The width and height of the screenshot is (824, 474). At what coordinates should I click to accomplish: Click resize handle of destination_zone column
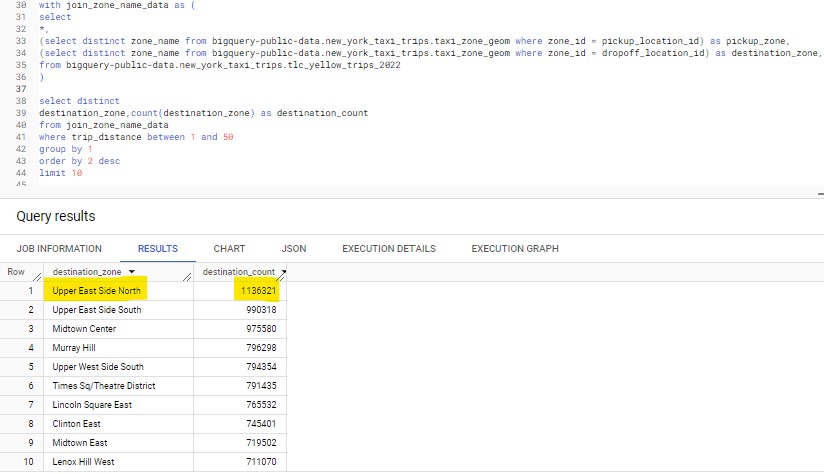click(x=186, y=276)
